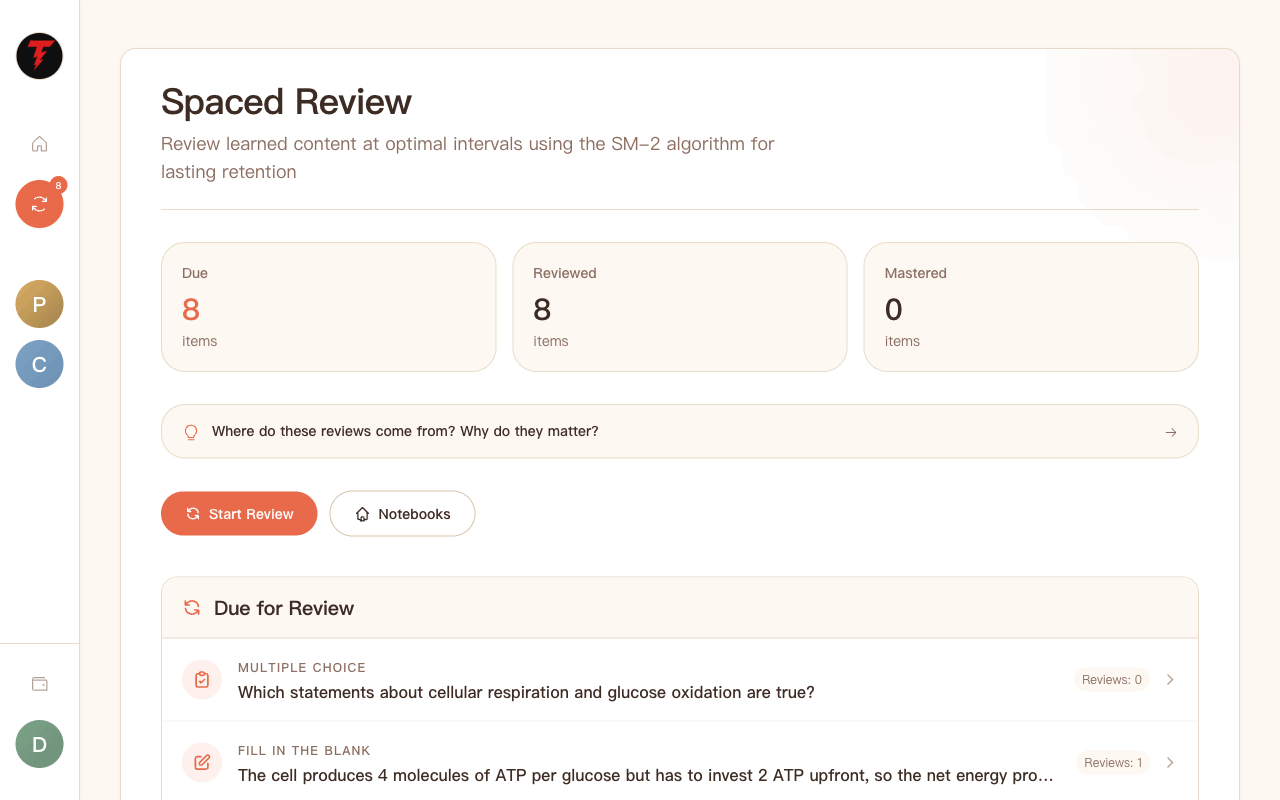Expand the 'Where do these reviews come from' banner arrow
Image resolution: width=1280 pixels, height=800 pixels.
[1171, 432]
